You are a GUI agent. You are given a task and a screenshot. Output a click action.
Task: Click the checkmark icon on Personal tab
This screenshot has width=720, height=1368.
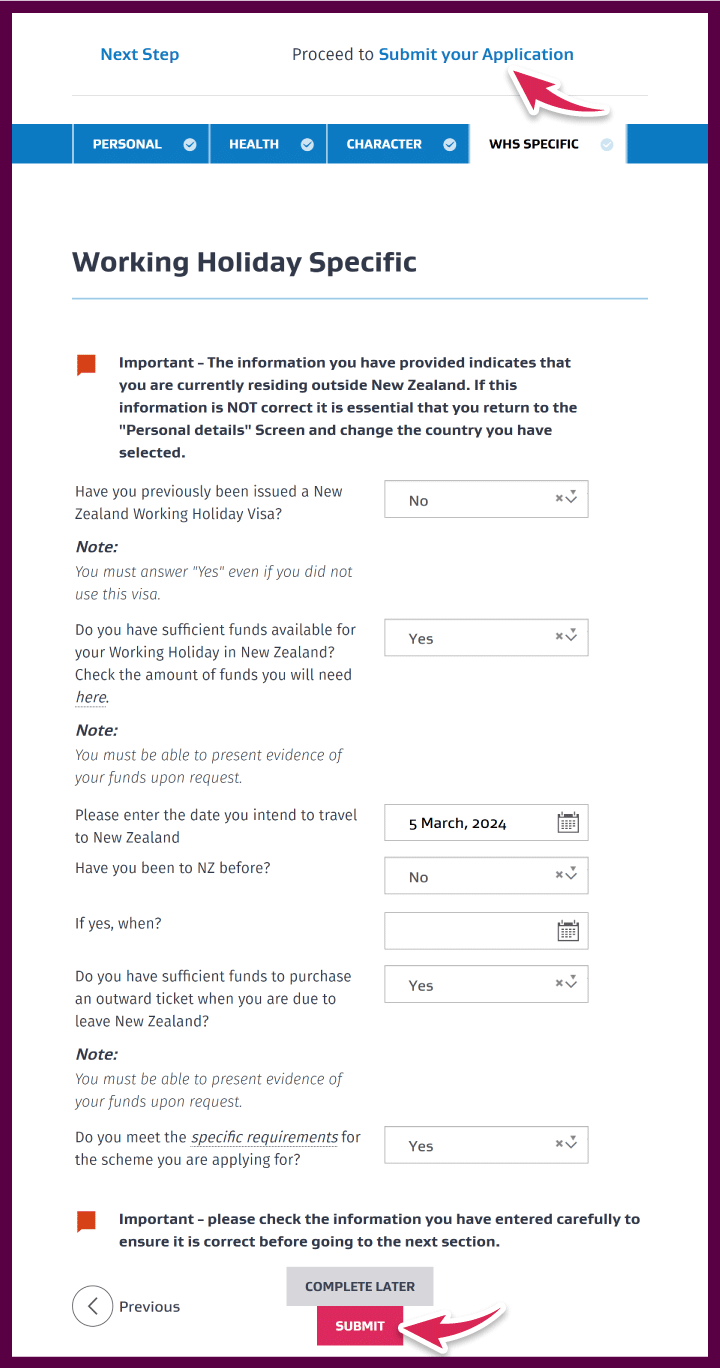pyautogui.click(x=190, y=144)
